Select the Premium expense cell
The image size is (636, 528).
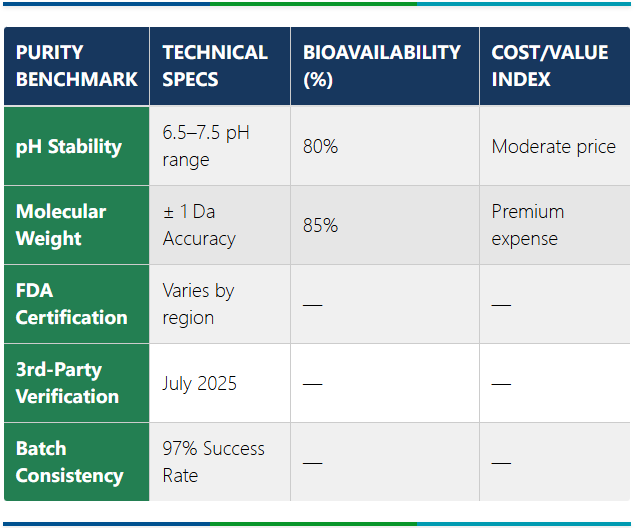(528, 225)
